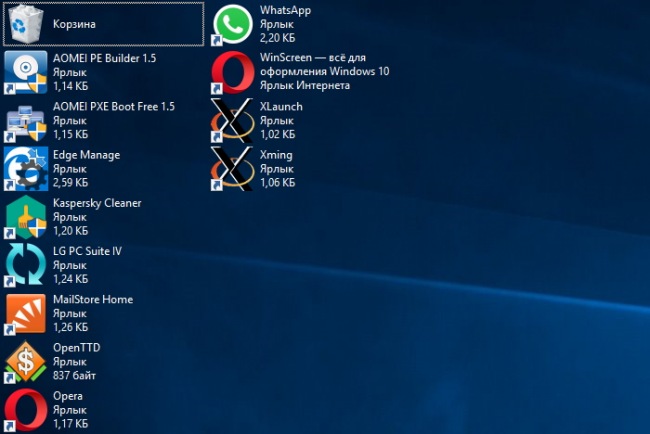Click the Edge Manage shortcut icon
Image resolution: width=650 pixels, height=434 pixels.
coord(26,169)
